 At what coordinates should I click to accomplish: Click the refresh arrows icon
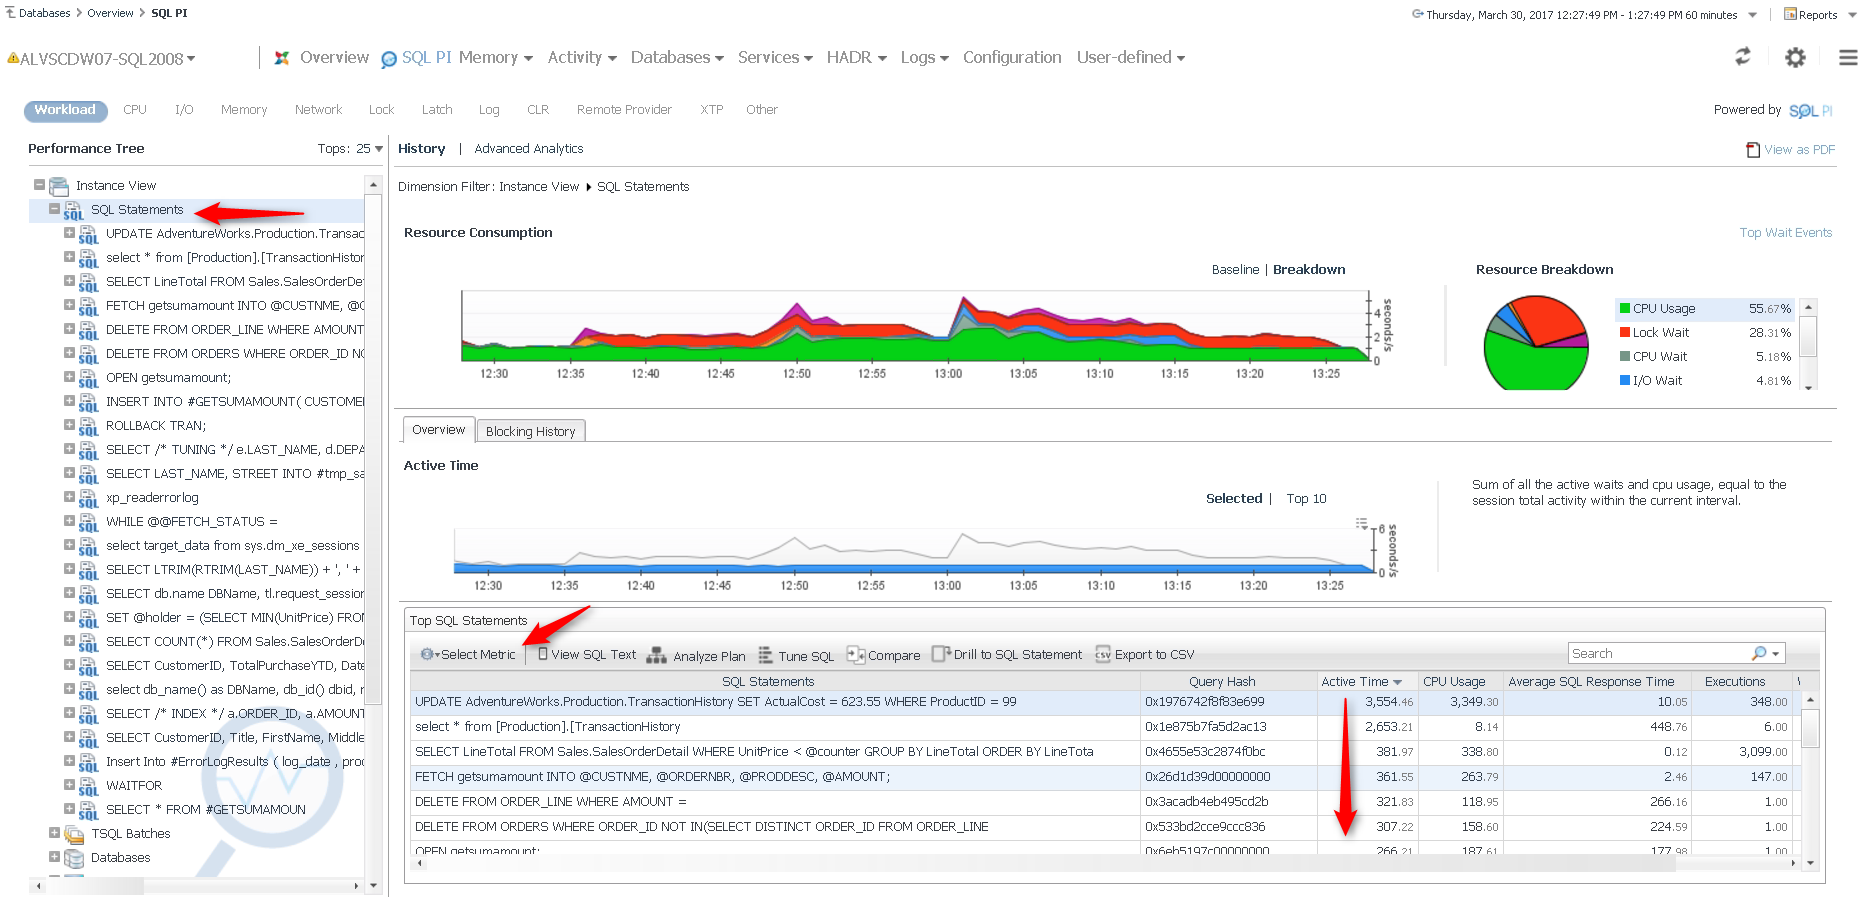coord(1743,57)
